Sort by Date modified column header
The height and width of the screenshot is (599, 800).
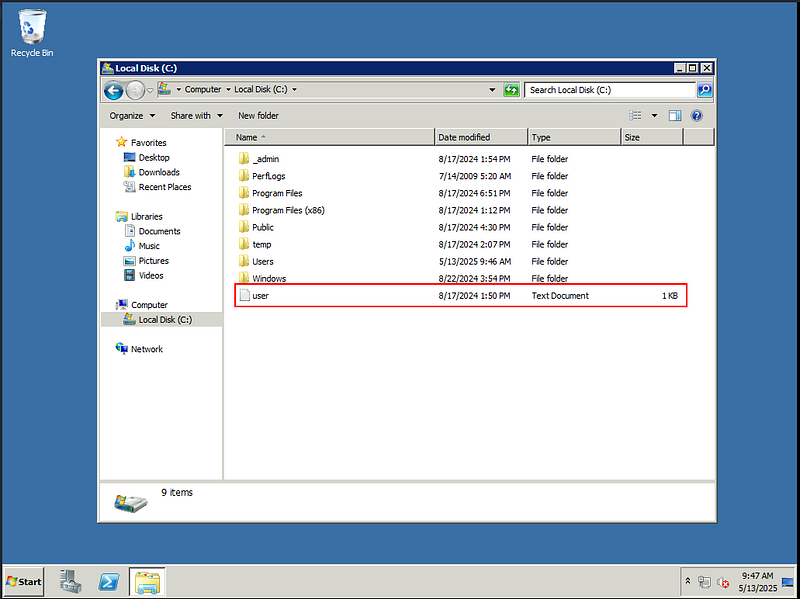[x=464, y=137]
